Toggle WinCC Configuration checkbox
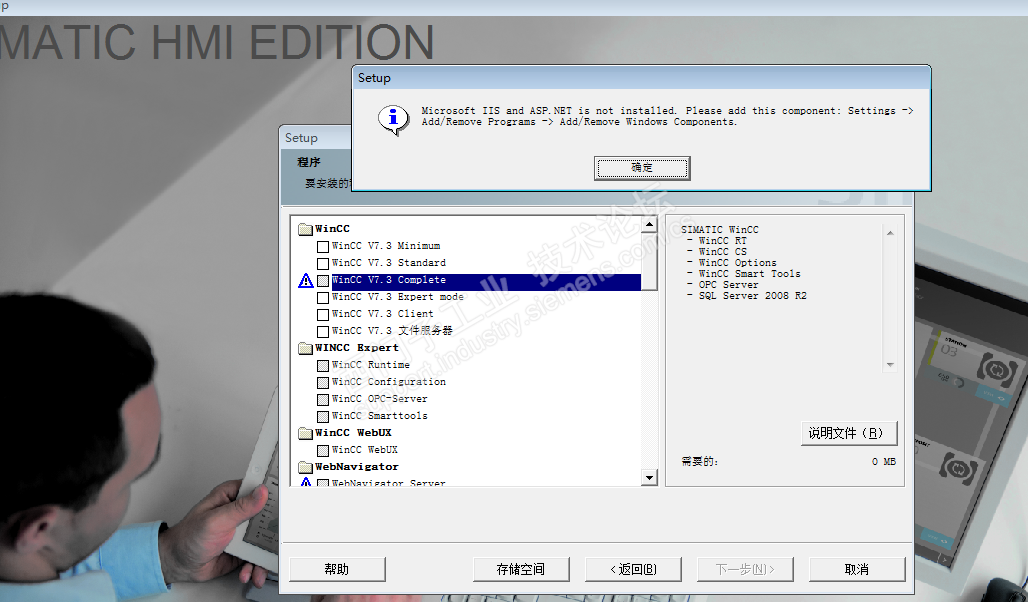Screen dimensions: 1028x602 click(323, 383)
